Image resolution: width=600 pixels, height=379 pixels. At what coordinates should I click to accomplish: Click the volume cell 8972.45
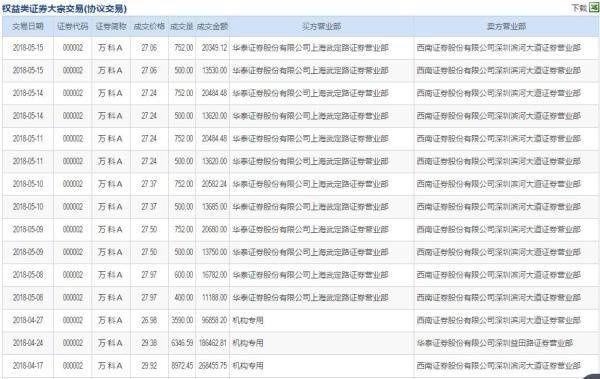click(x=183, y=366)
